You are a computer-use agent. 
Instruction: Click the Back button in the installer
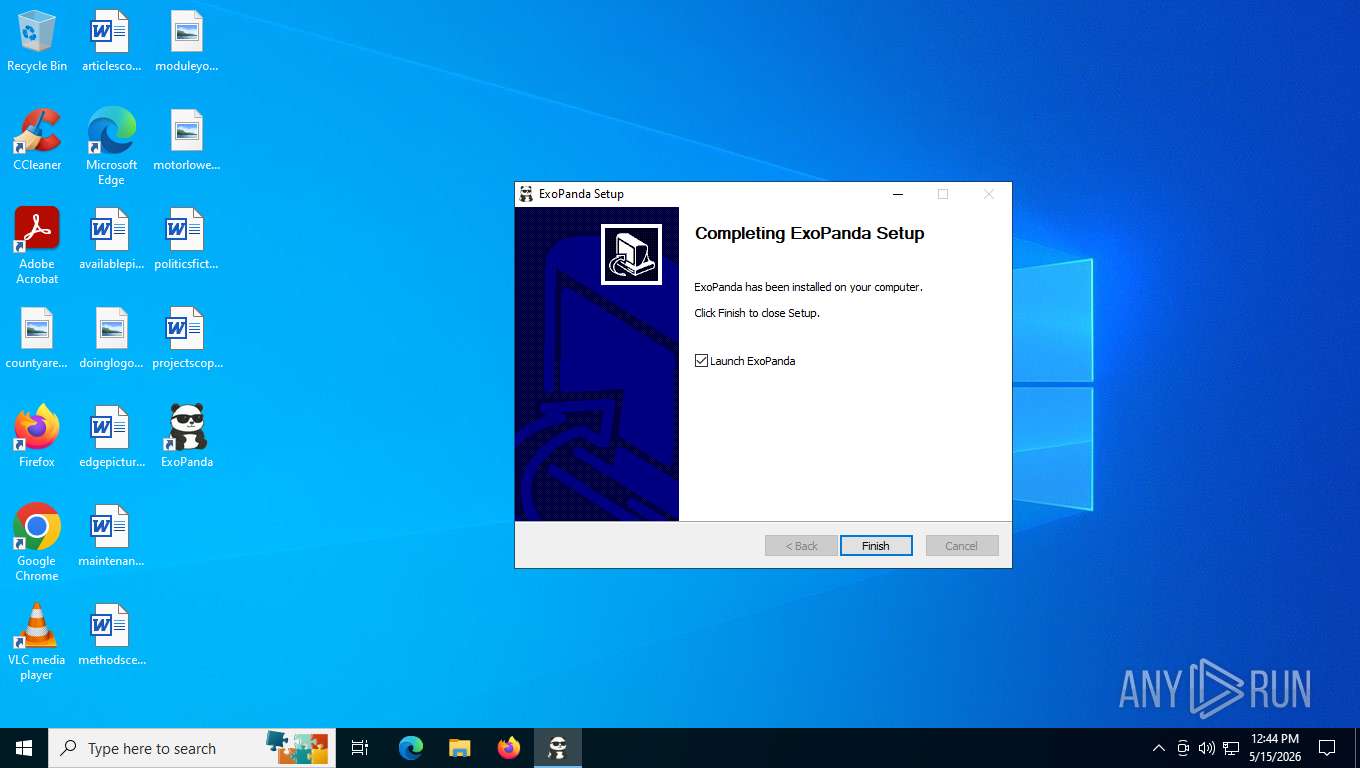point(801,546)
